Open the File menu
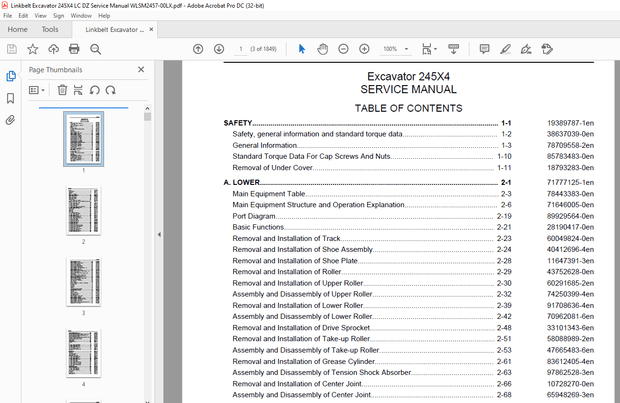The image size is (620, 403). point(8,16)
